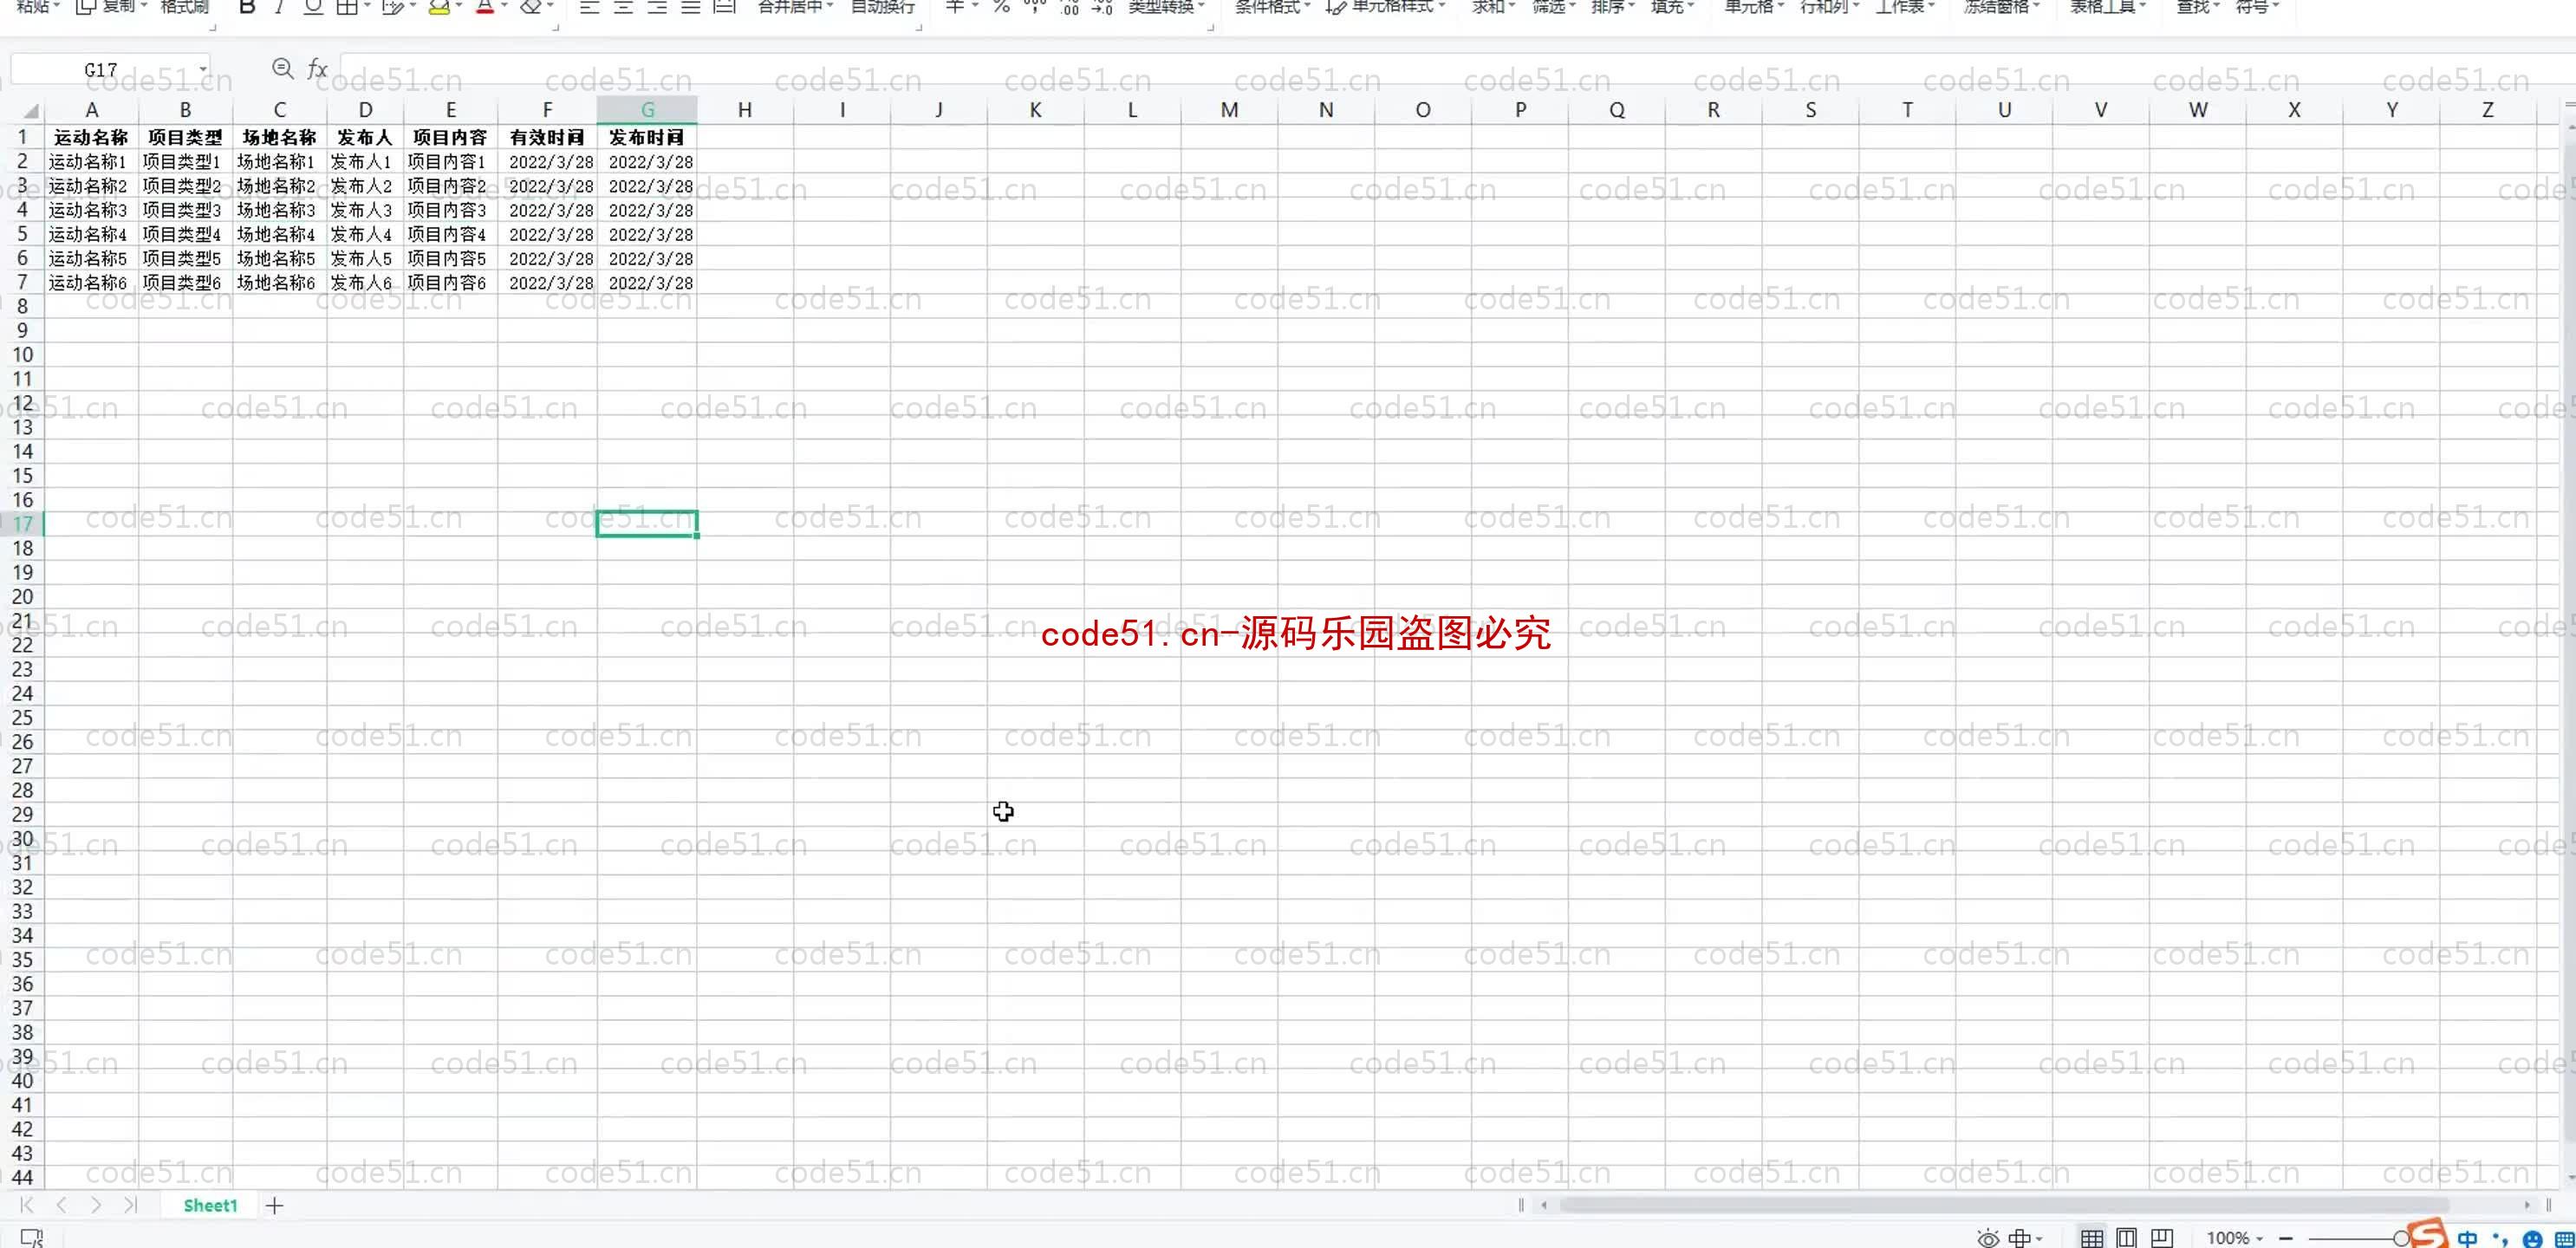
Task: Apply cell borders icon
Action: click(x=347, y=7)
